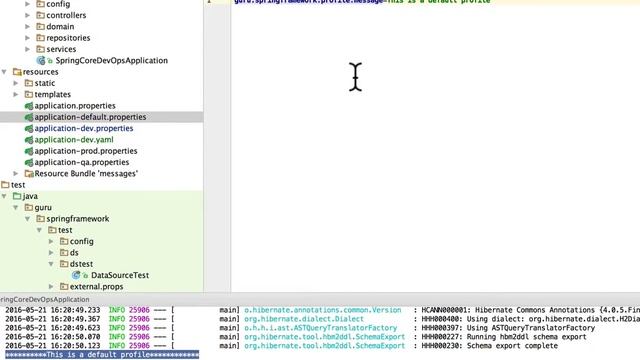Click 'Running hbm2ddl schema export' log message

coord(526,337)
